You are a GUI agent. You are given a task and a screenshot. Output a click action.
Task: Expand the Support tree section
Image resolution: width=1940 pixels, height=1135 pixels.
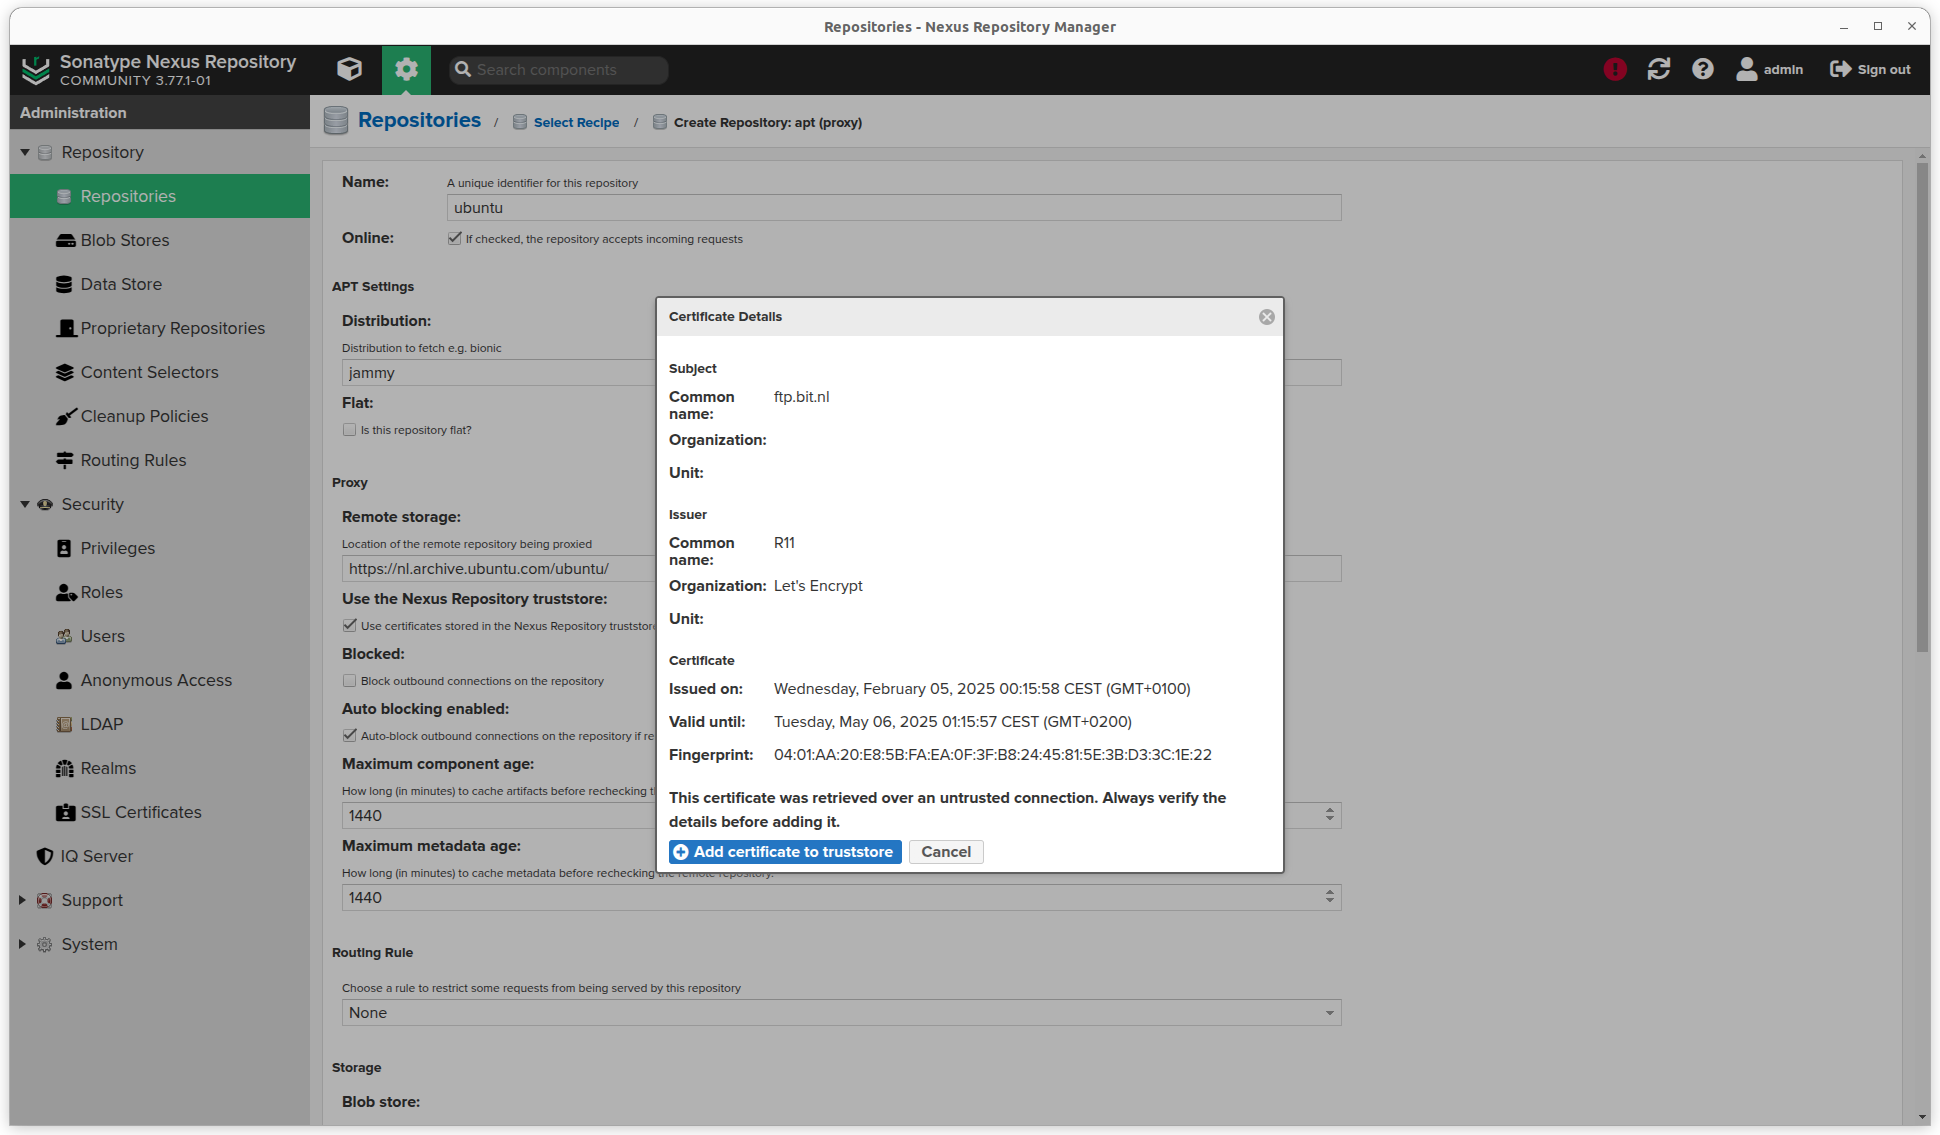[23, 900]
